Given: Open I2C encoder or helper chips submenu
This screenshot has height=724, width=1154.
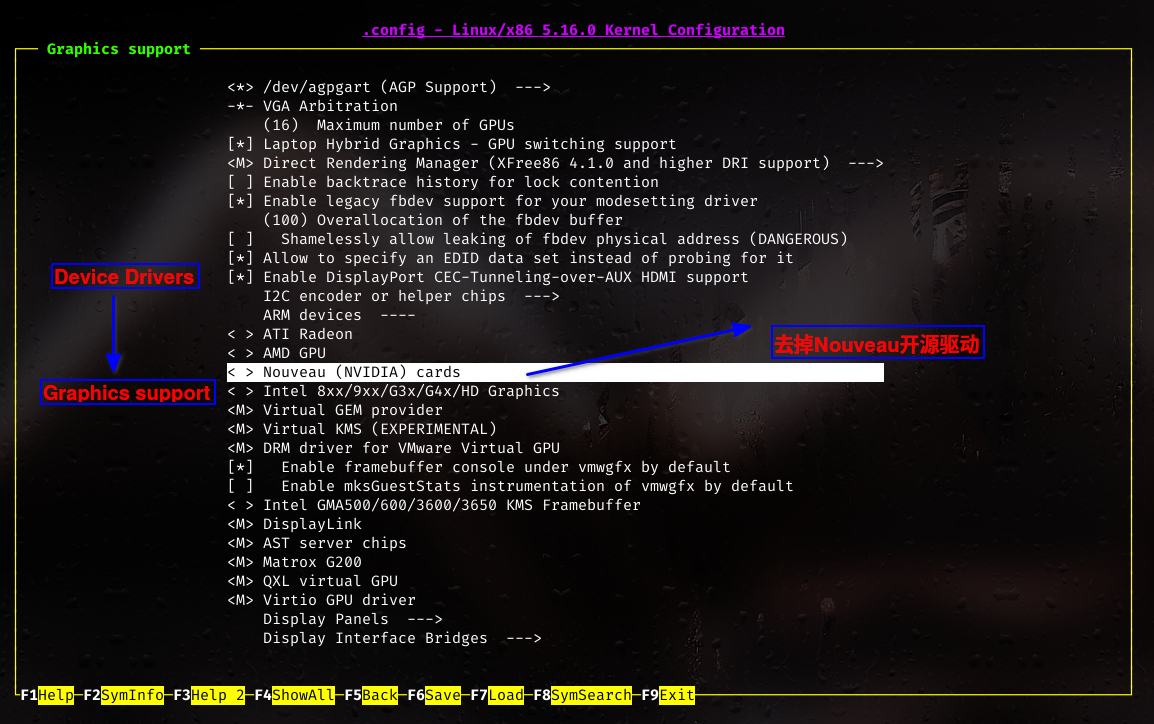Looking at the screenshot, I should pos(411,296).
